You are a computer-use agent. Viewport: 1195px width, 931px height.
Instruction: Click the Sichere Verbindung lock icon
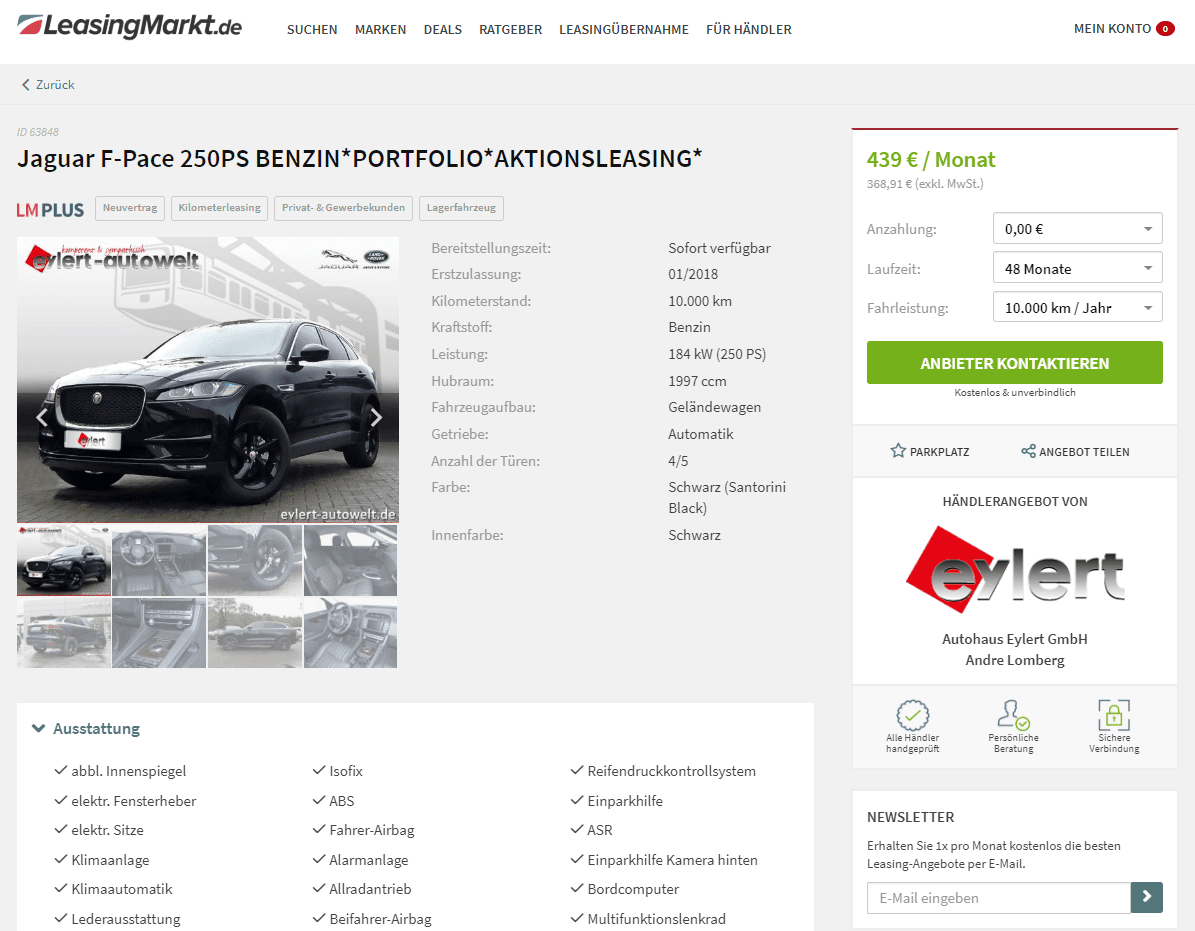click(1113, 715)
